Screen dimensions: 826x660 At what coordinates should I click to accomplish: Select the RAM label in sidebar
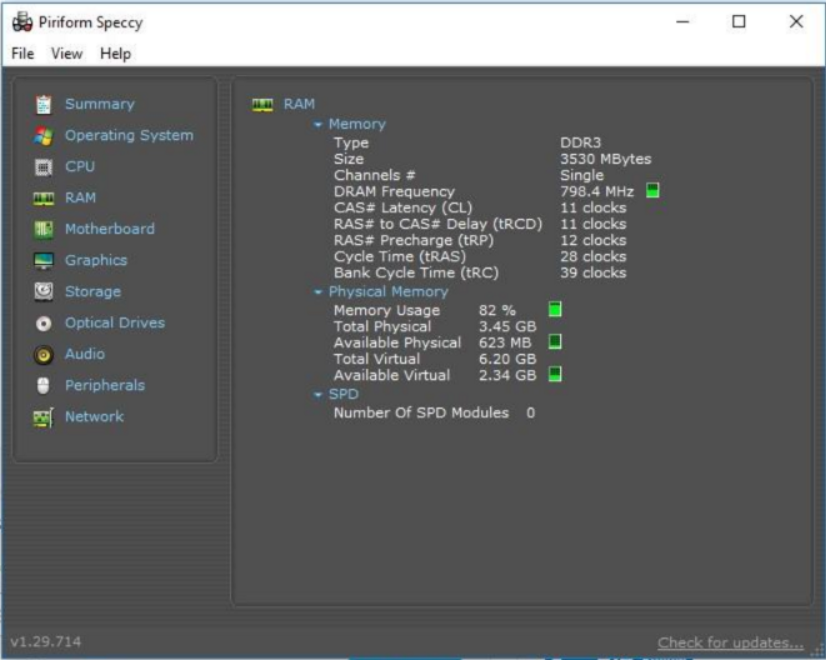coord(80,198)
